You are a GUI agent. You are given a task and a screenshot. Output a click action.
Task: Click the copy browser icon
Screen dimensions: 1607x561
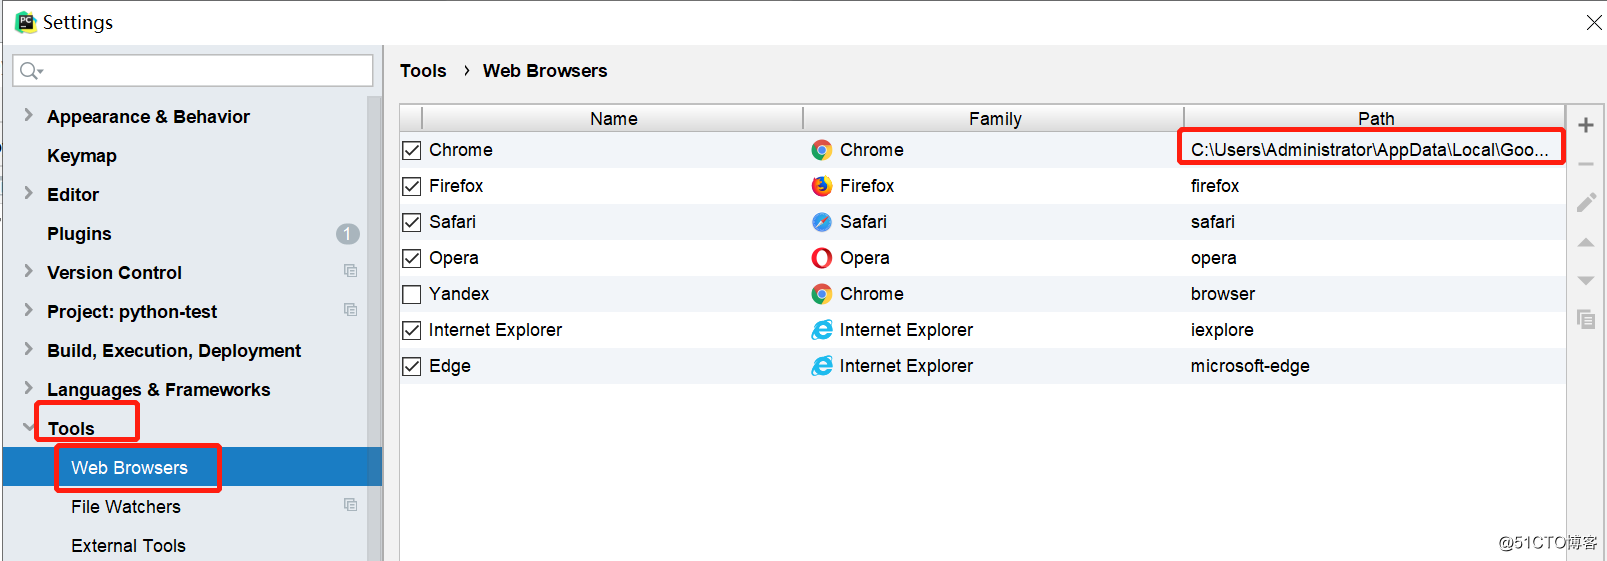coord(1586,319)
